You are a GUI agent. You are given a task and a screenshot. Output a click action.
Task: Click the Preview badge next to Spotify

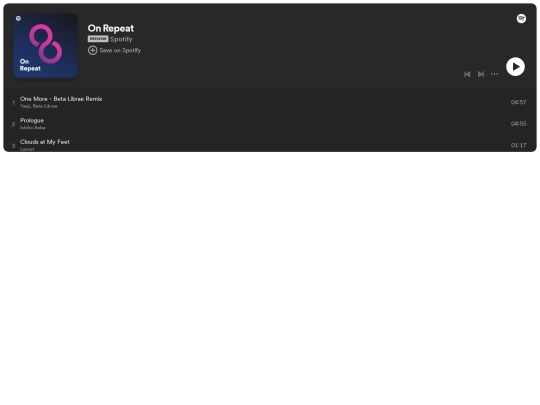point(98,39)
